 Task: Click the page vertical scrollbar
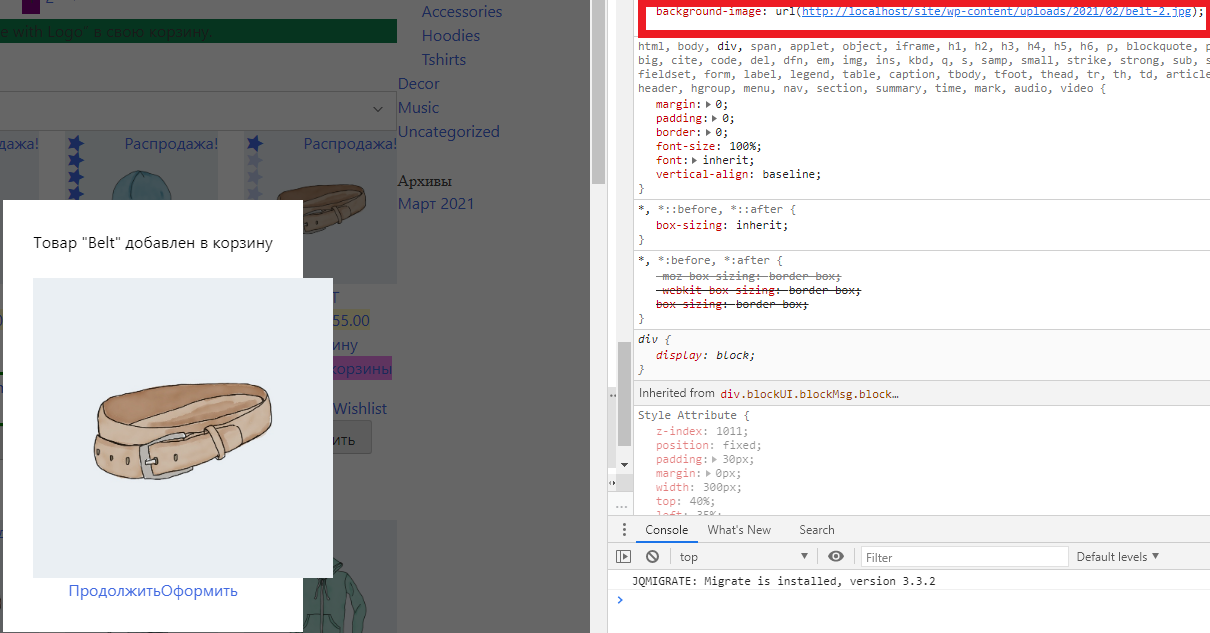coord(598,92)
